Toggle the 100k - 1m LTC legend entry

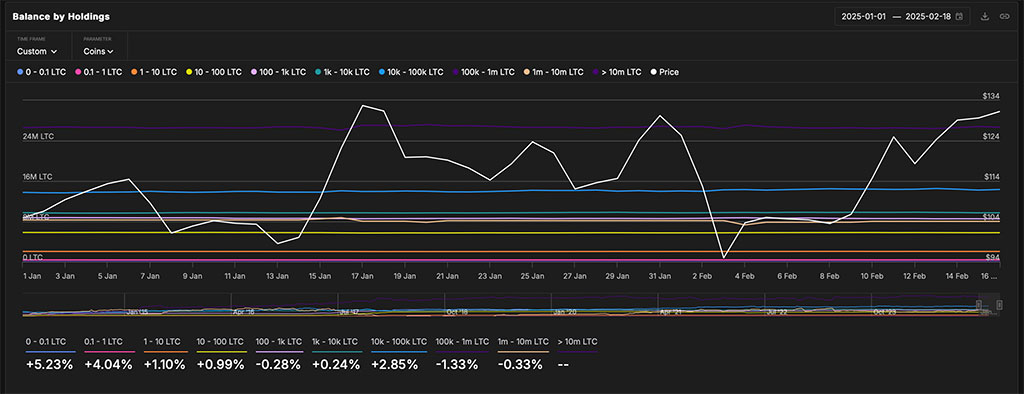[x=483, y=72]
